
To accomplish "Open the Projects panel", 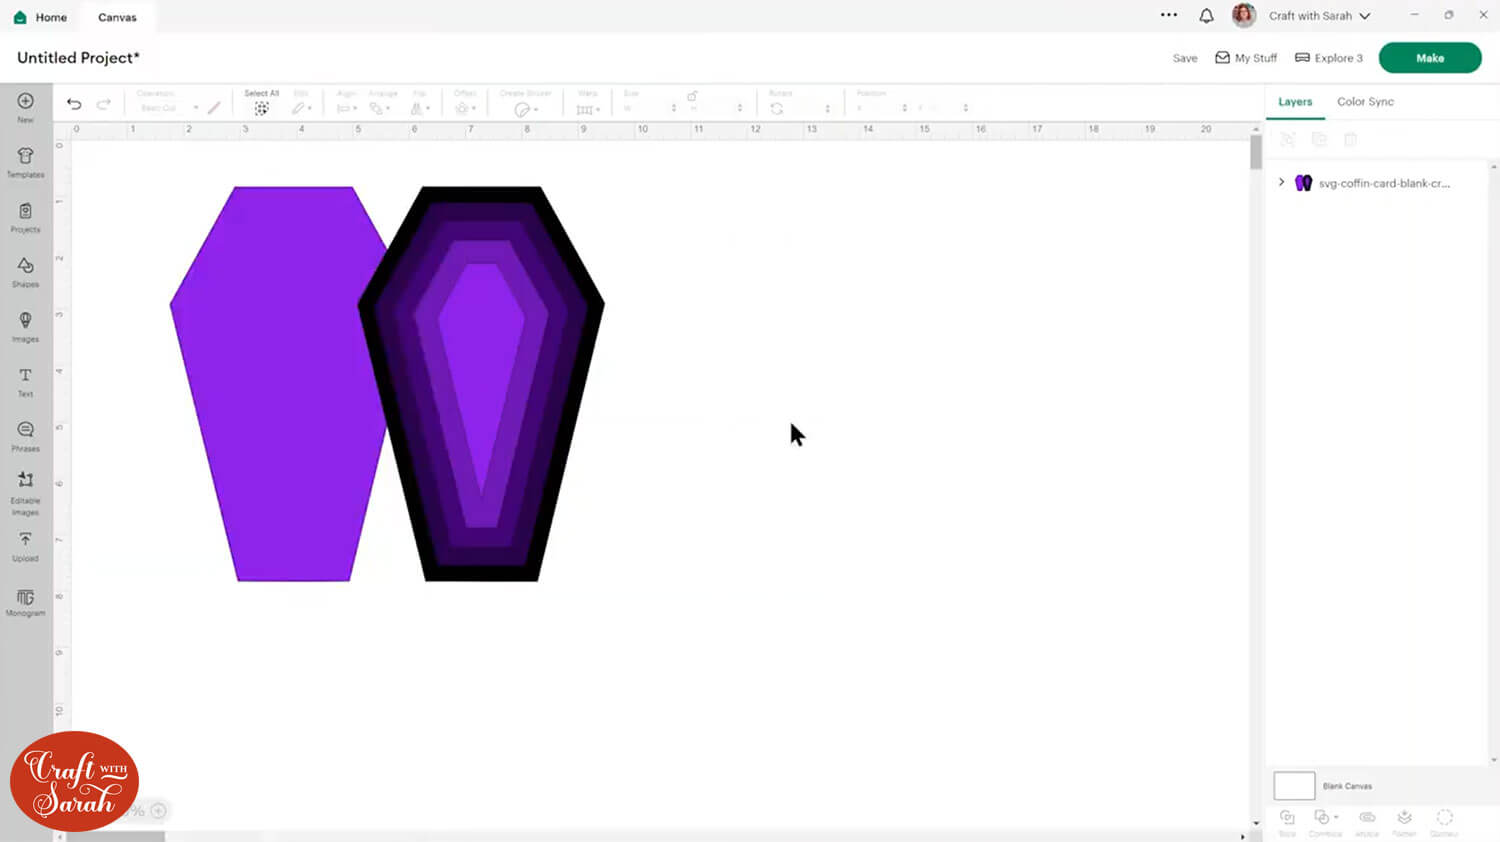I will (25, 217).
